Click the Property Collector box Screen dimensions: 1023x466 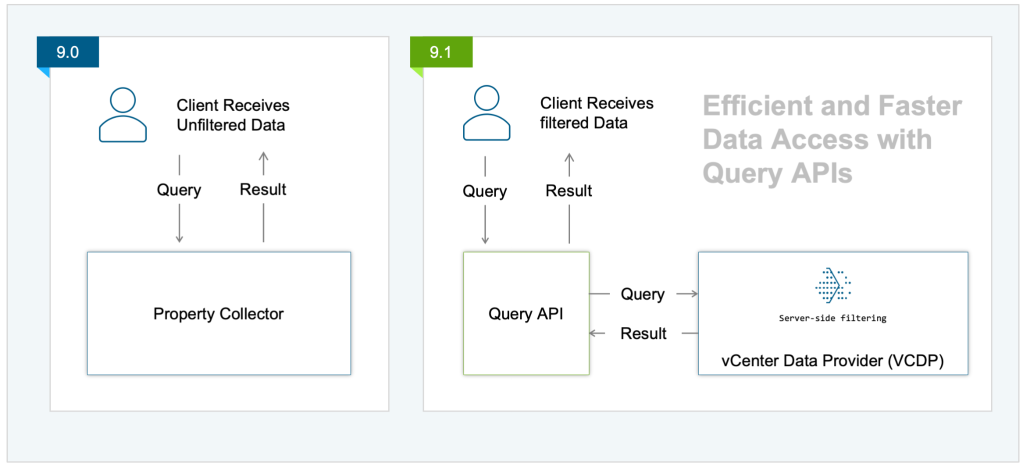point(219,313)
